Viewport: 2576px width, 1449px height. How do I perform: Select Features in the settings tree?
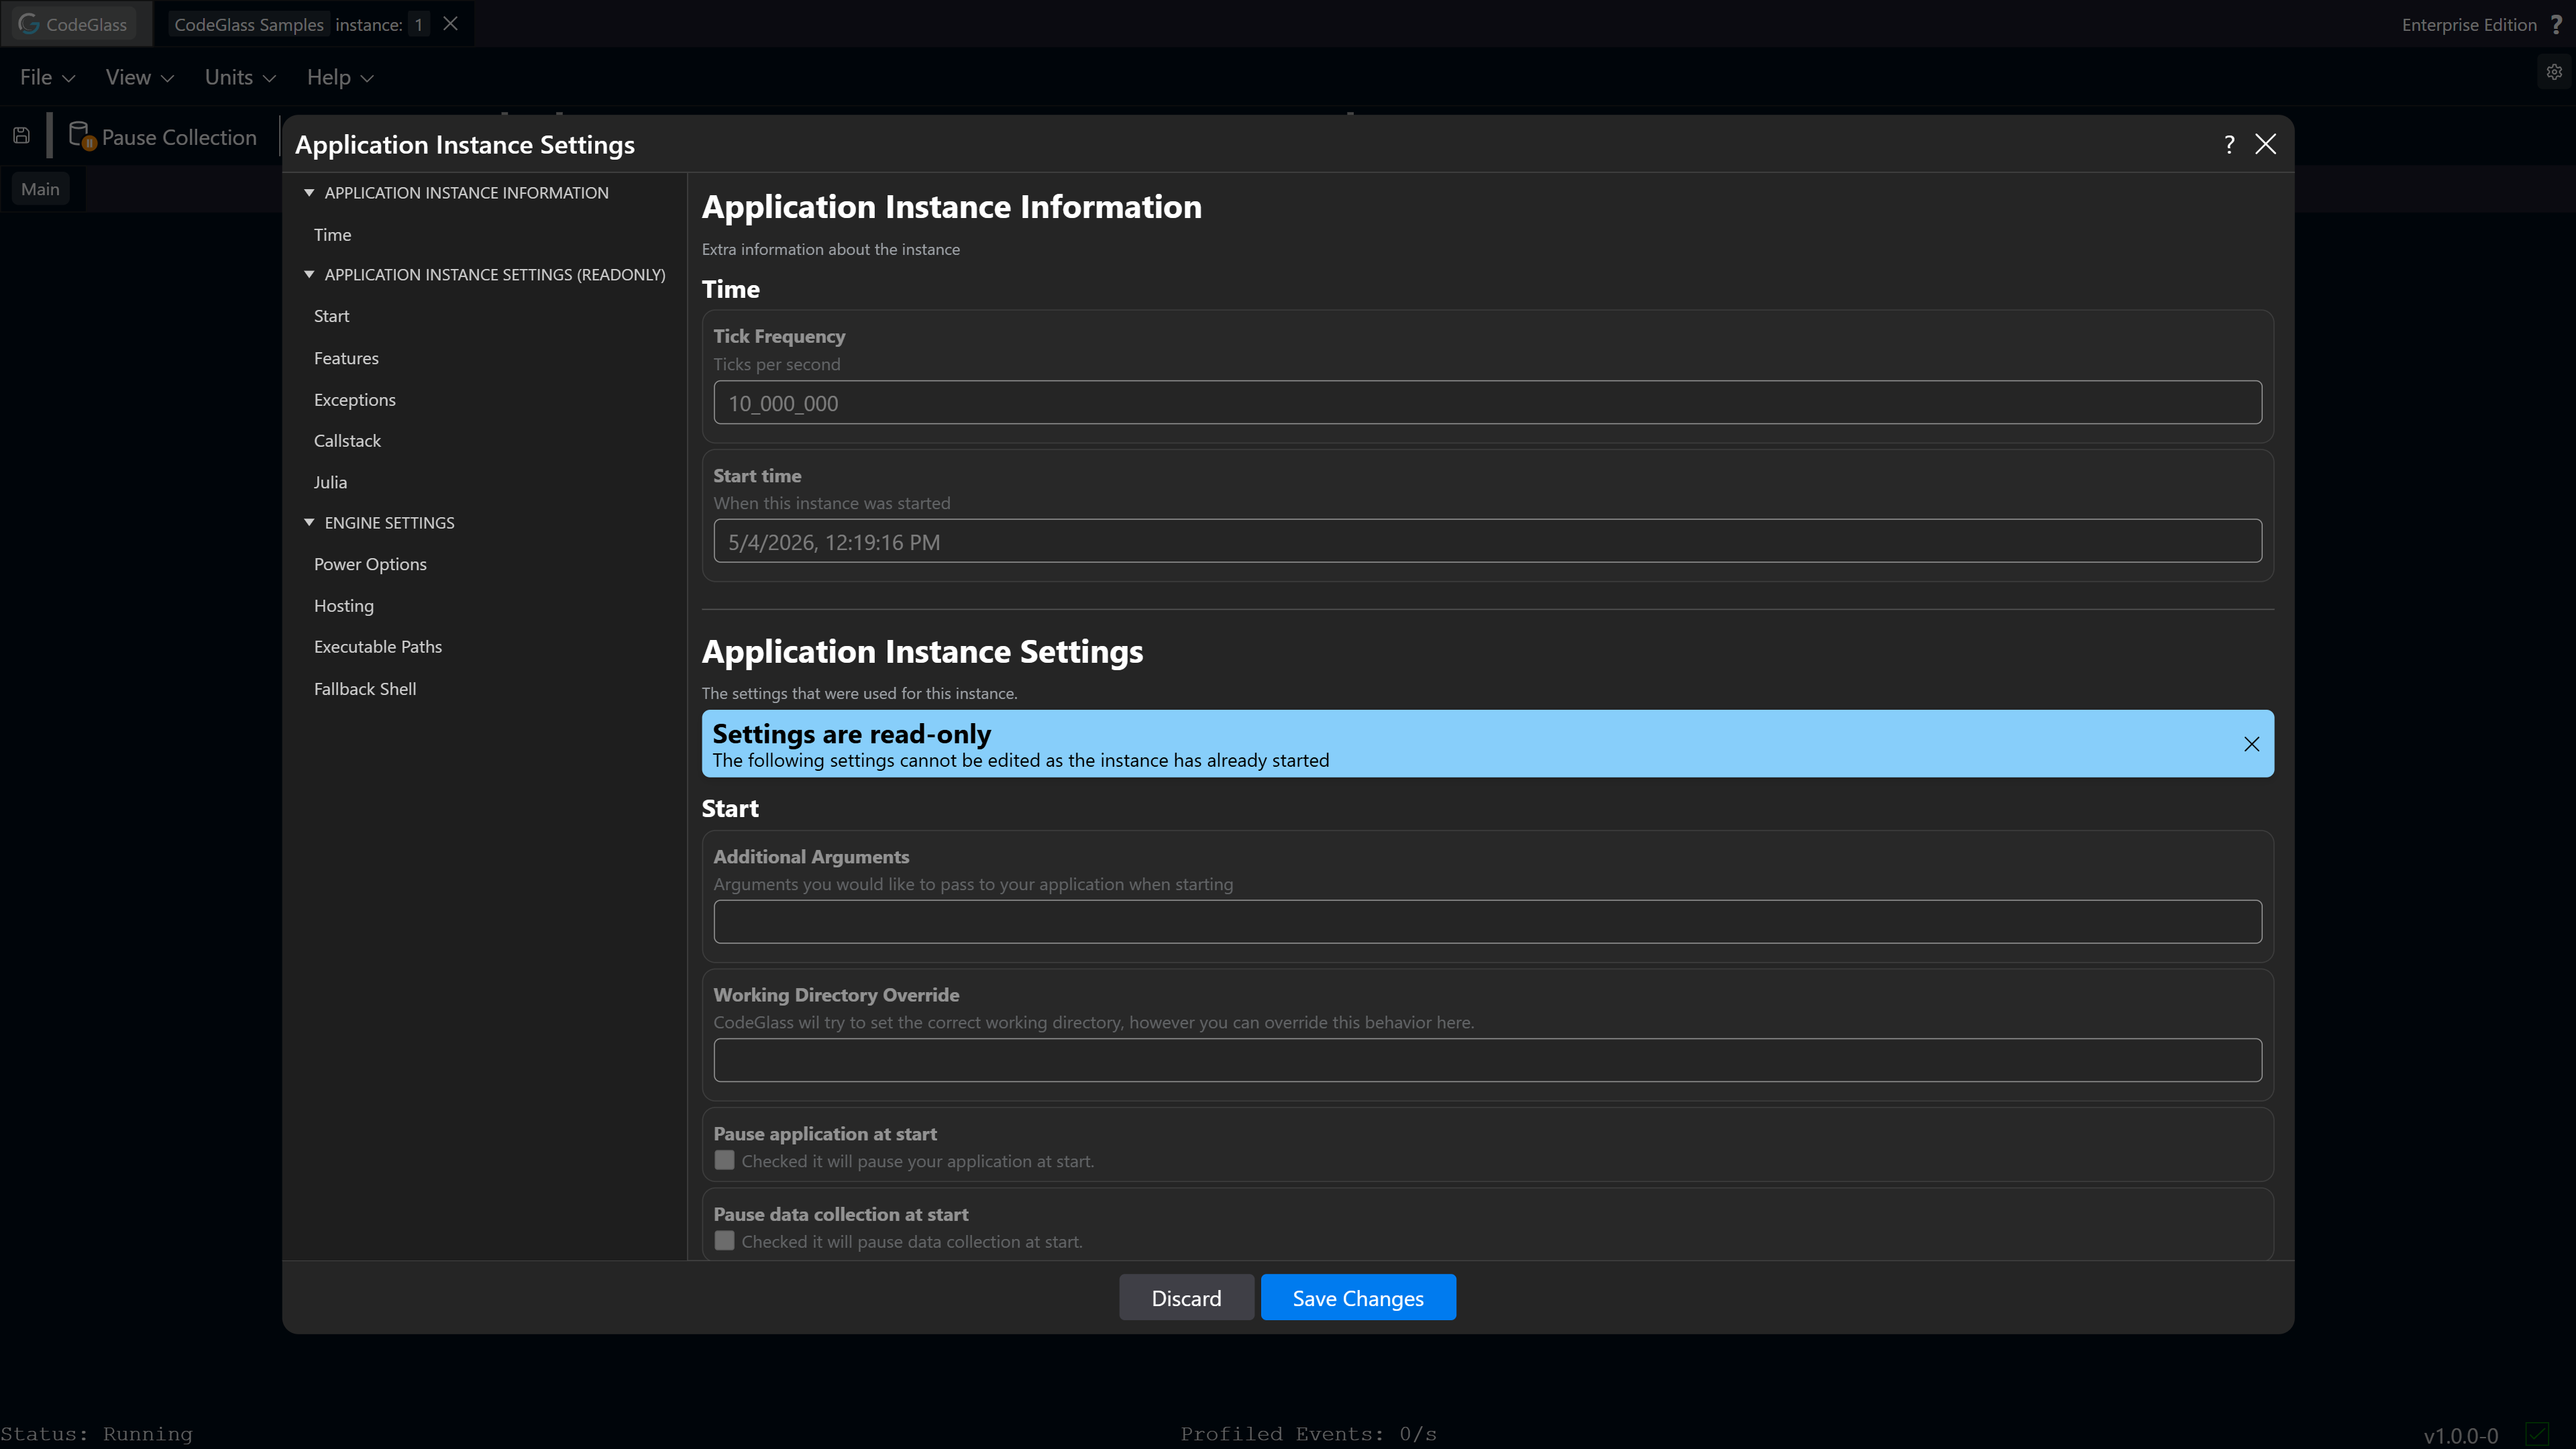(x=346, y=358)
